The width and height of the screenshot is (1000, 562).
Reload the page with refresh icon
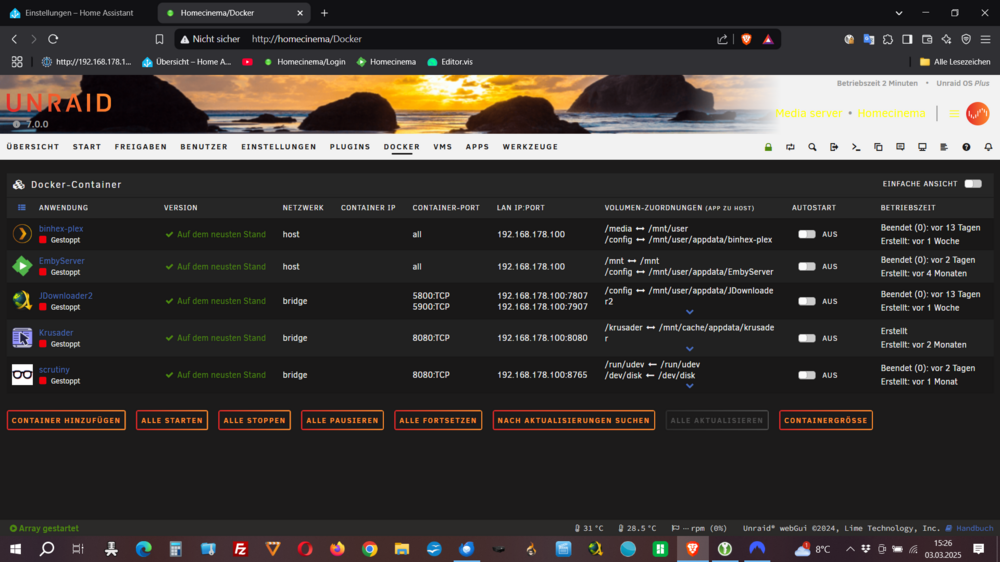point(53,39)
